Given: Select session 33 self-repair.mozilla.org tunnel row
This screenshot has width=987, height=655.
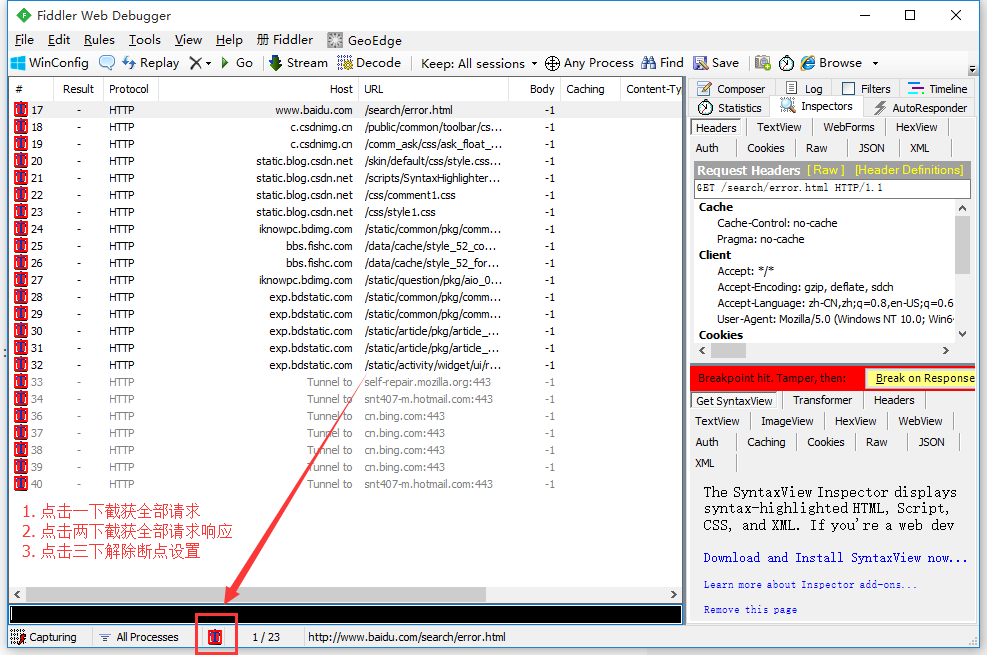Looking at the screenshot, I should [x=346, y=382].
